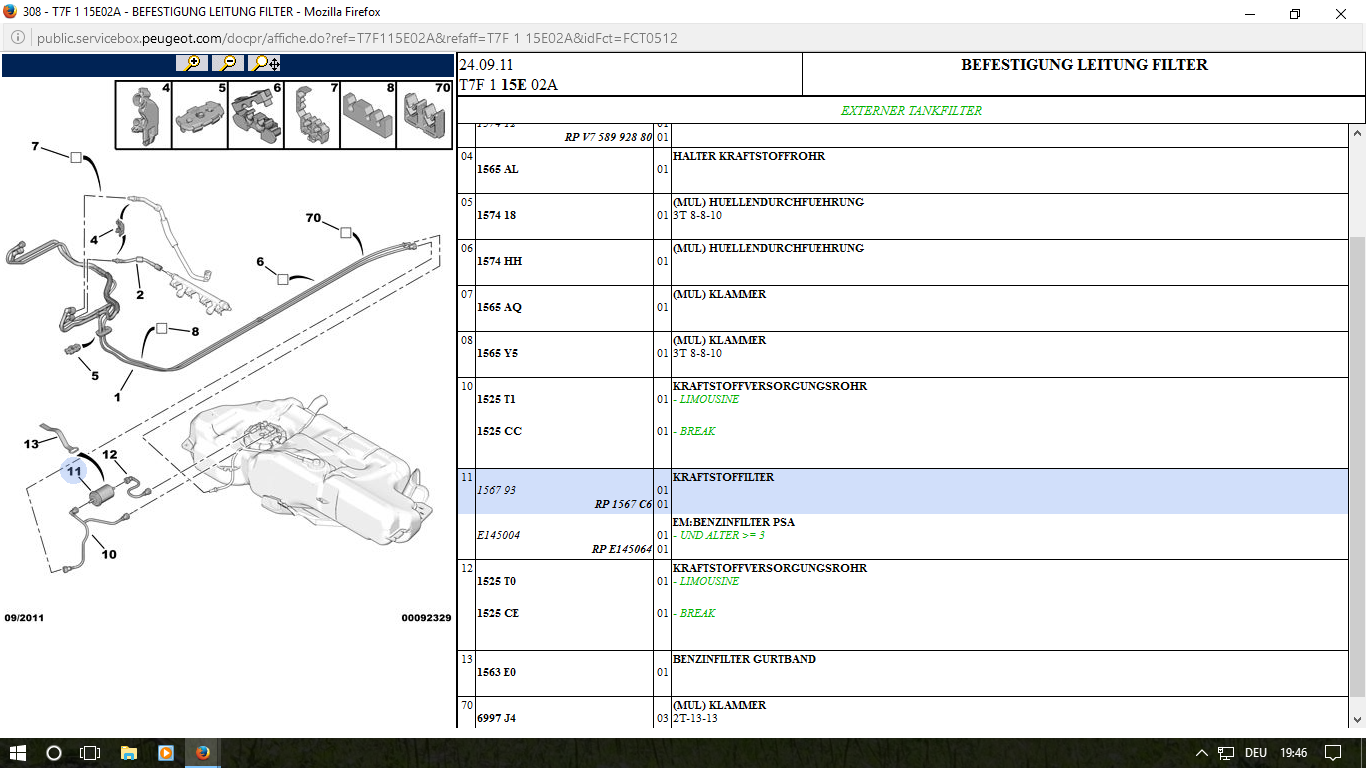1366x768 pixels.
Task: Click the zoom in magnifier icon
Action: tap(192, 63)
